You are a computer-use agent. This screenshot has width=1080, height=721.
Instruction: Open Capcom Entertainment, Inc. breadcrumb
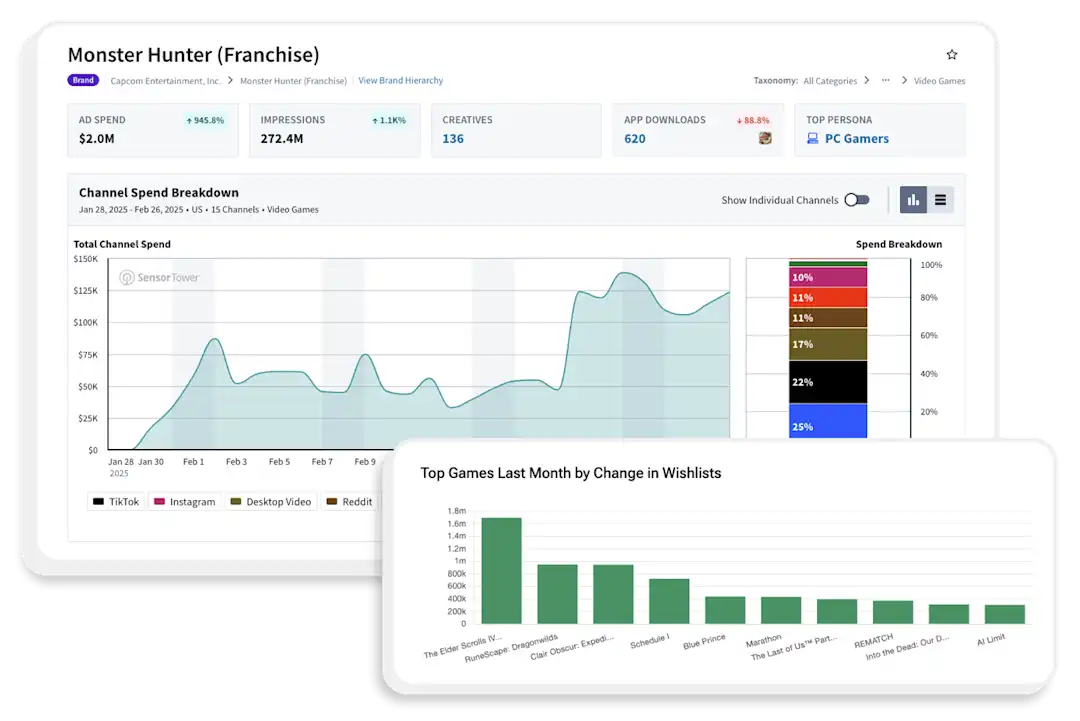click(x=165, y=81)
